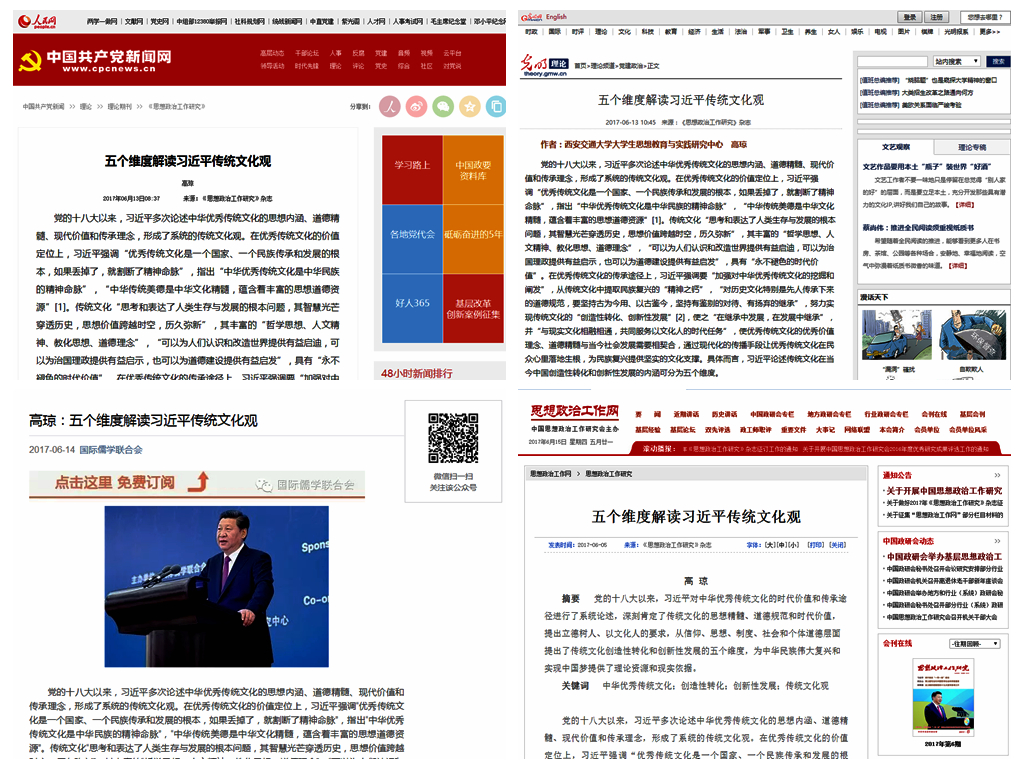Click the People.cn logo at top left
The image size is (1024, 768).
pos(37,21)
